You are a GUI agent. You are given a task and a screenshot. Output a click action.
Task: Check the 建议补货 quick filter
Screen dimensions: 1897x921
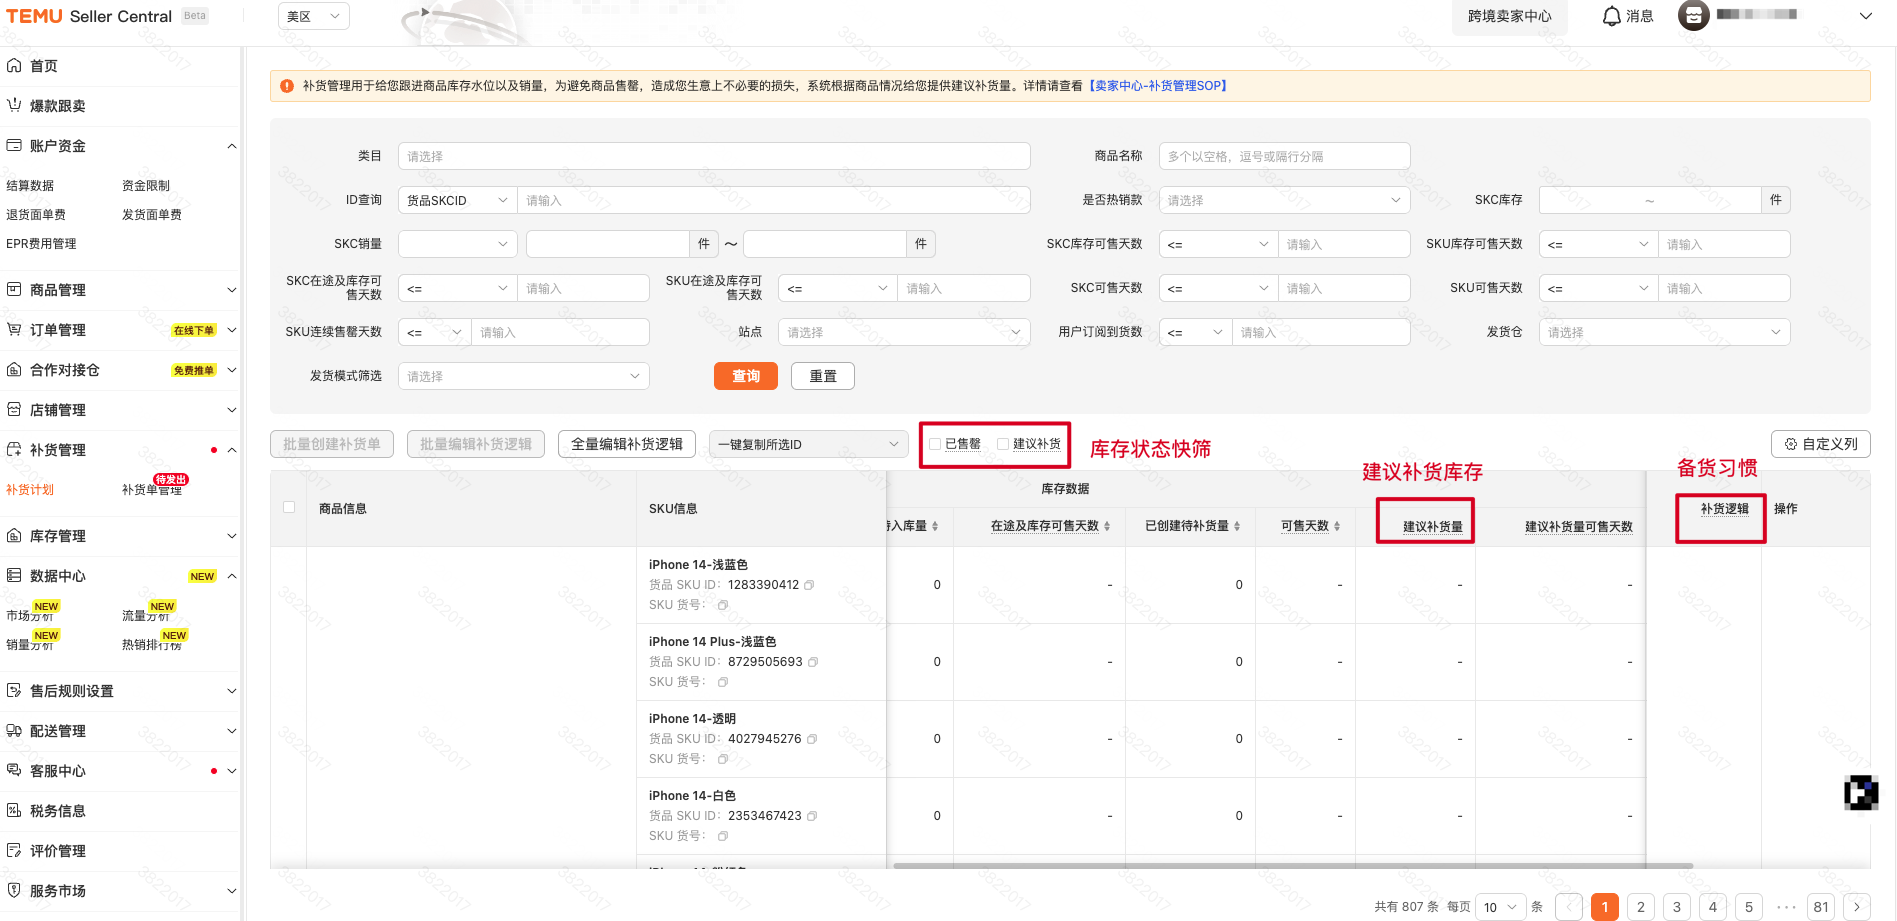tap(1003, 444)
